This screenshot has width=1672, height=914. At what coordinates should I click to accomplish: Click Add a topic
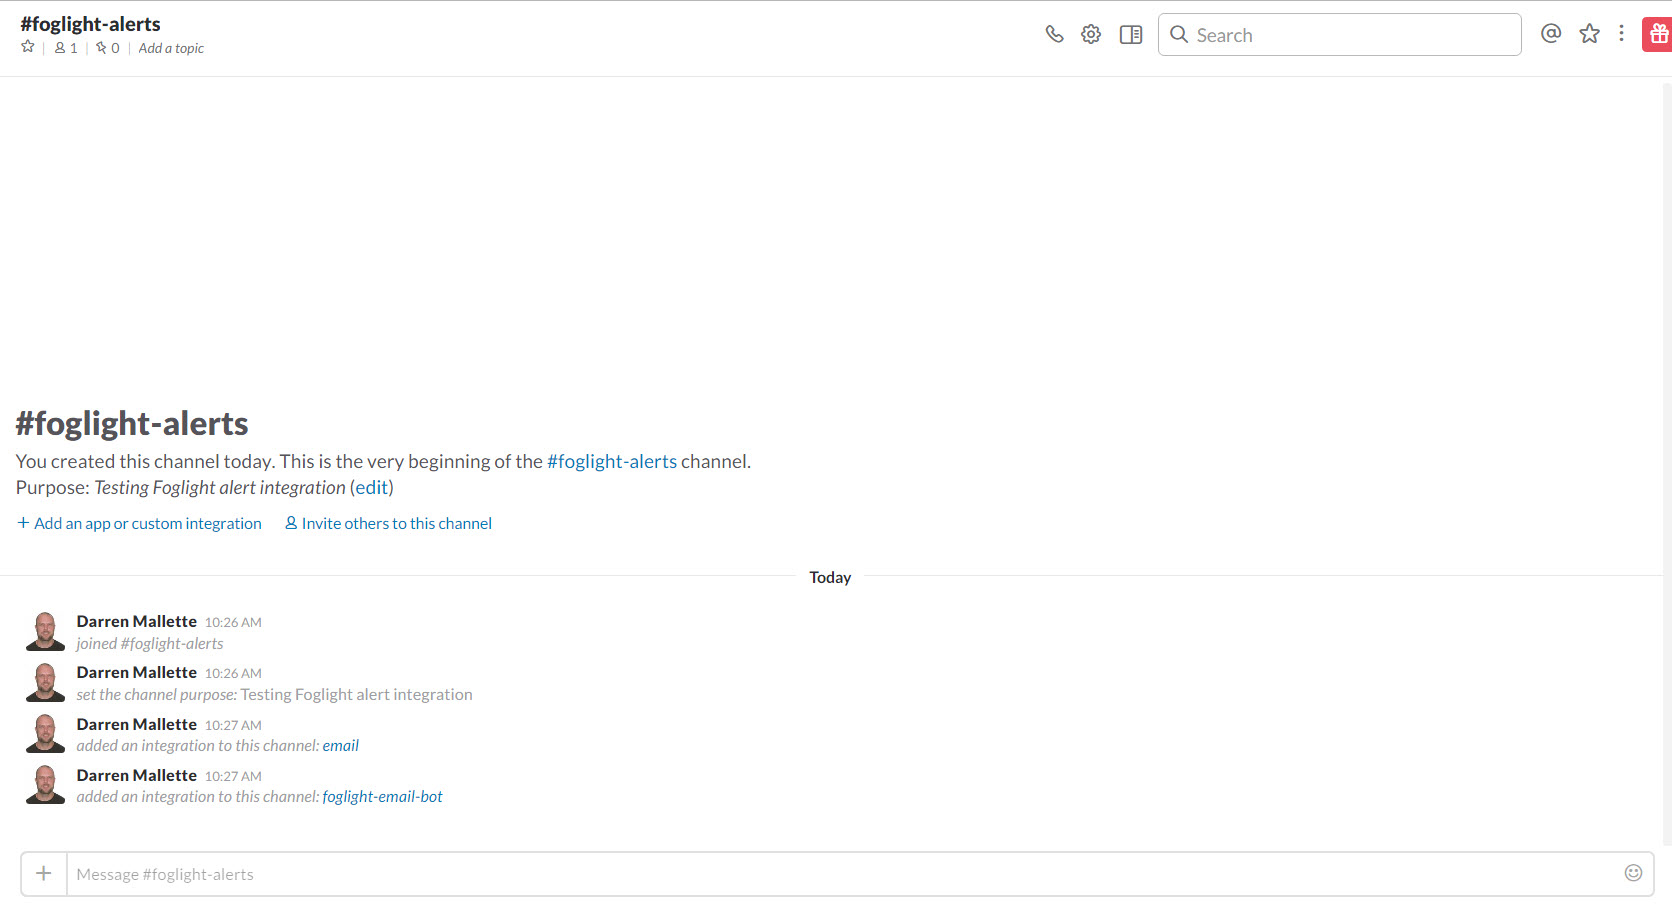pos(171,48)
